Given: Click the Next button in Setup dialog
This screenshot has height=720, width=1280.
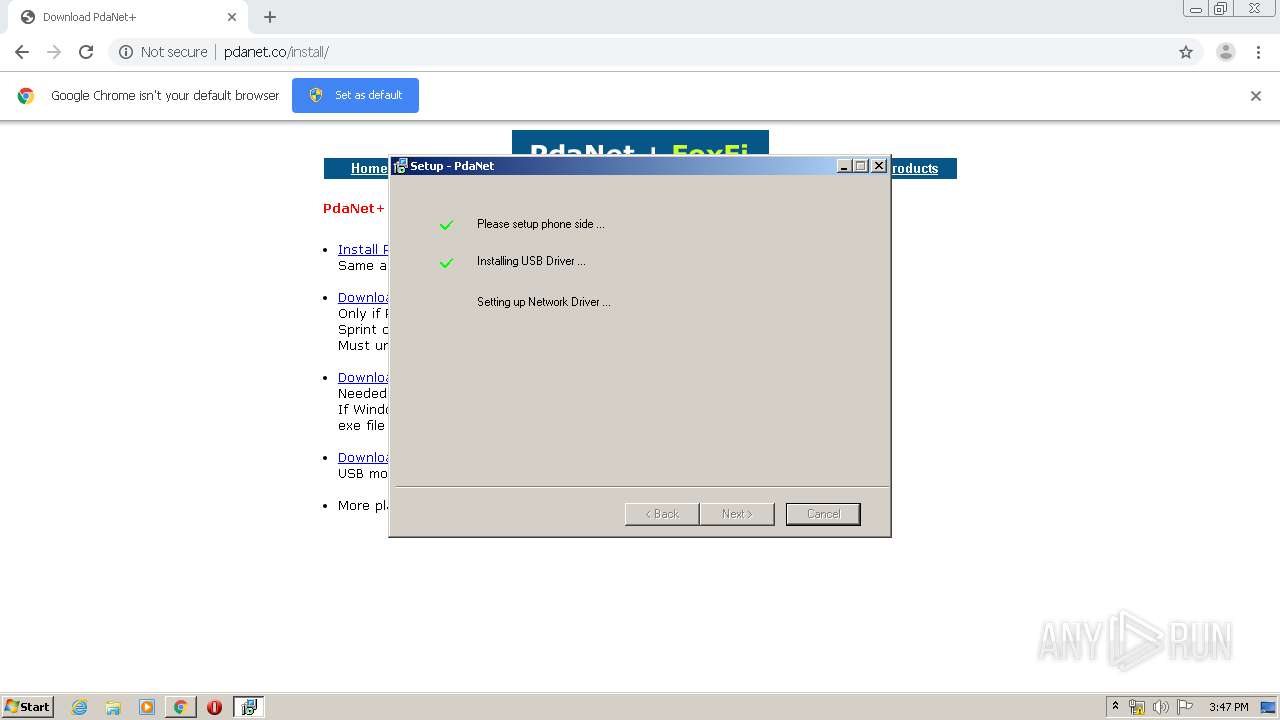Looking at the screenshot, I should point(737,514).
